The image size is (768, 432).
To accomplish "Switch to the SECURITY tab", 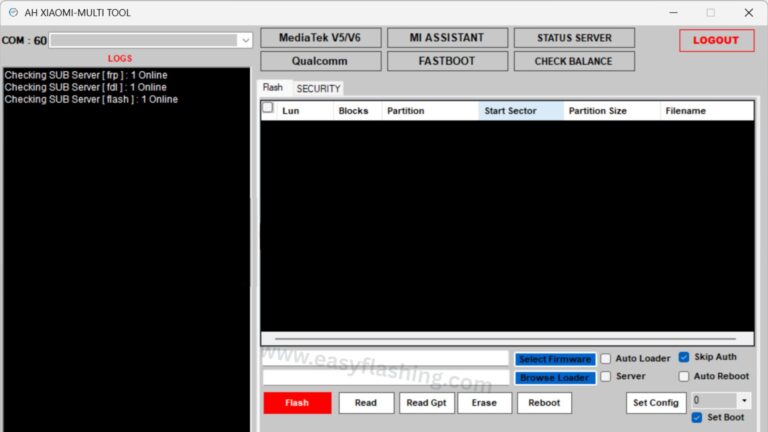I will point(318,89).
